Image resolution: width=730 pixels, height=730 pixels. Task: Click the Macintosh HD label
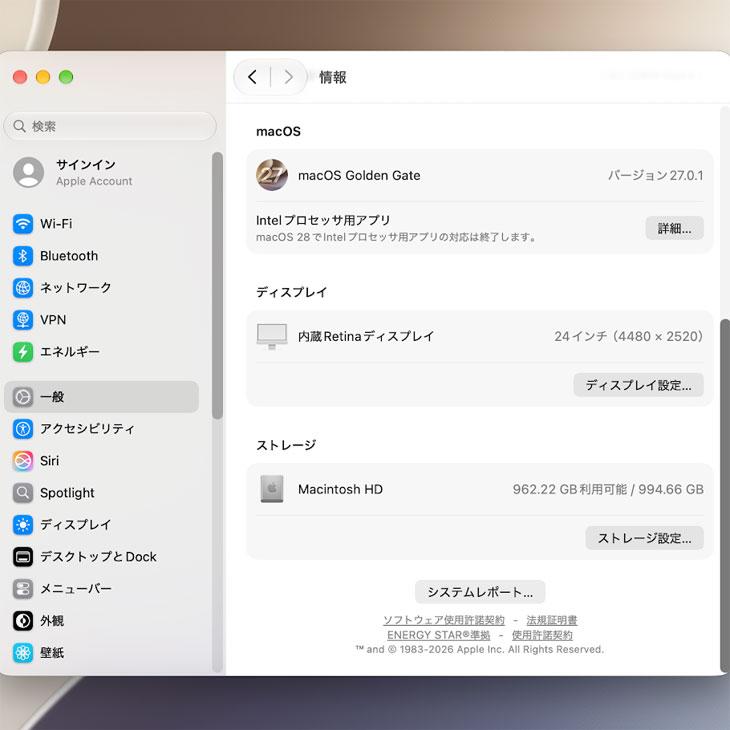coord(340,489)
